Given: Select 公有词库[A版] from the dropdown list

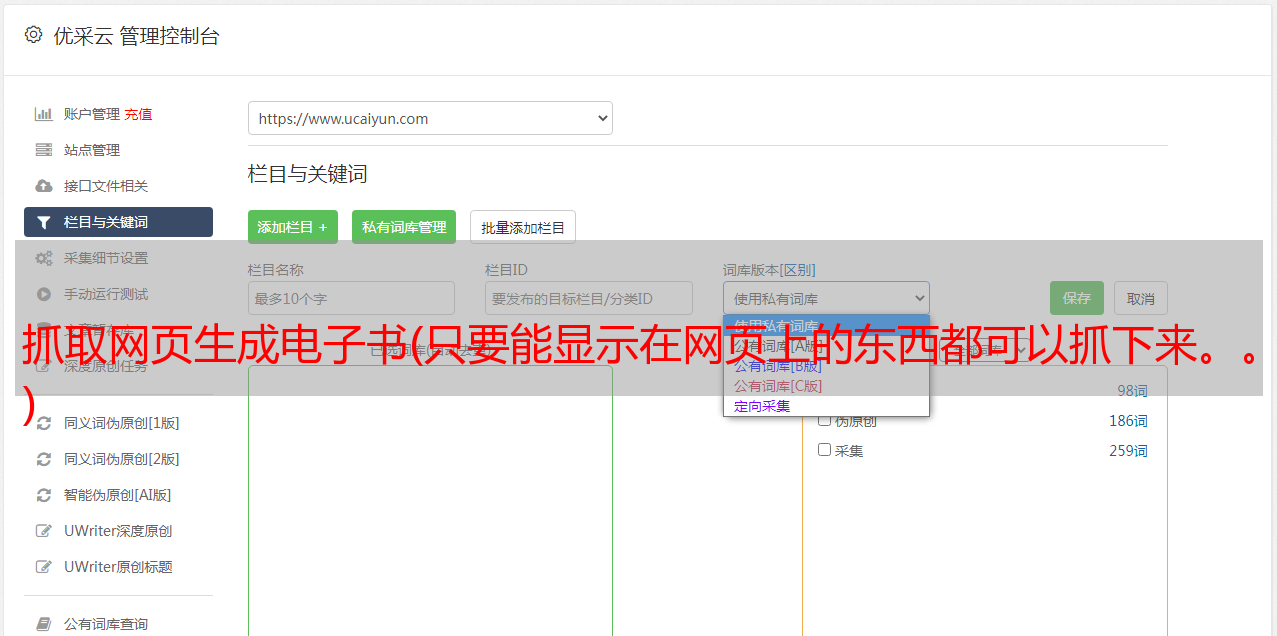Looking at the screenshot, I should click(x=826, y=346).
